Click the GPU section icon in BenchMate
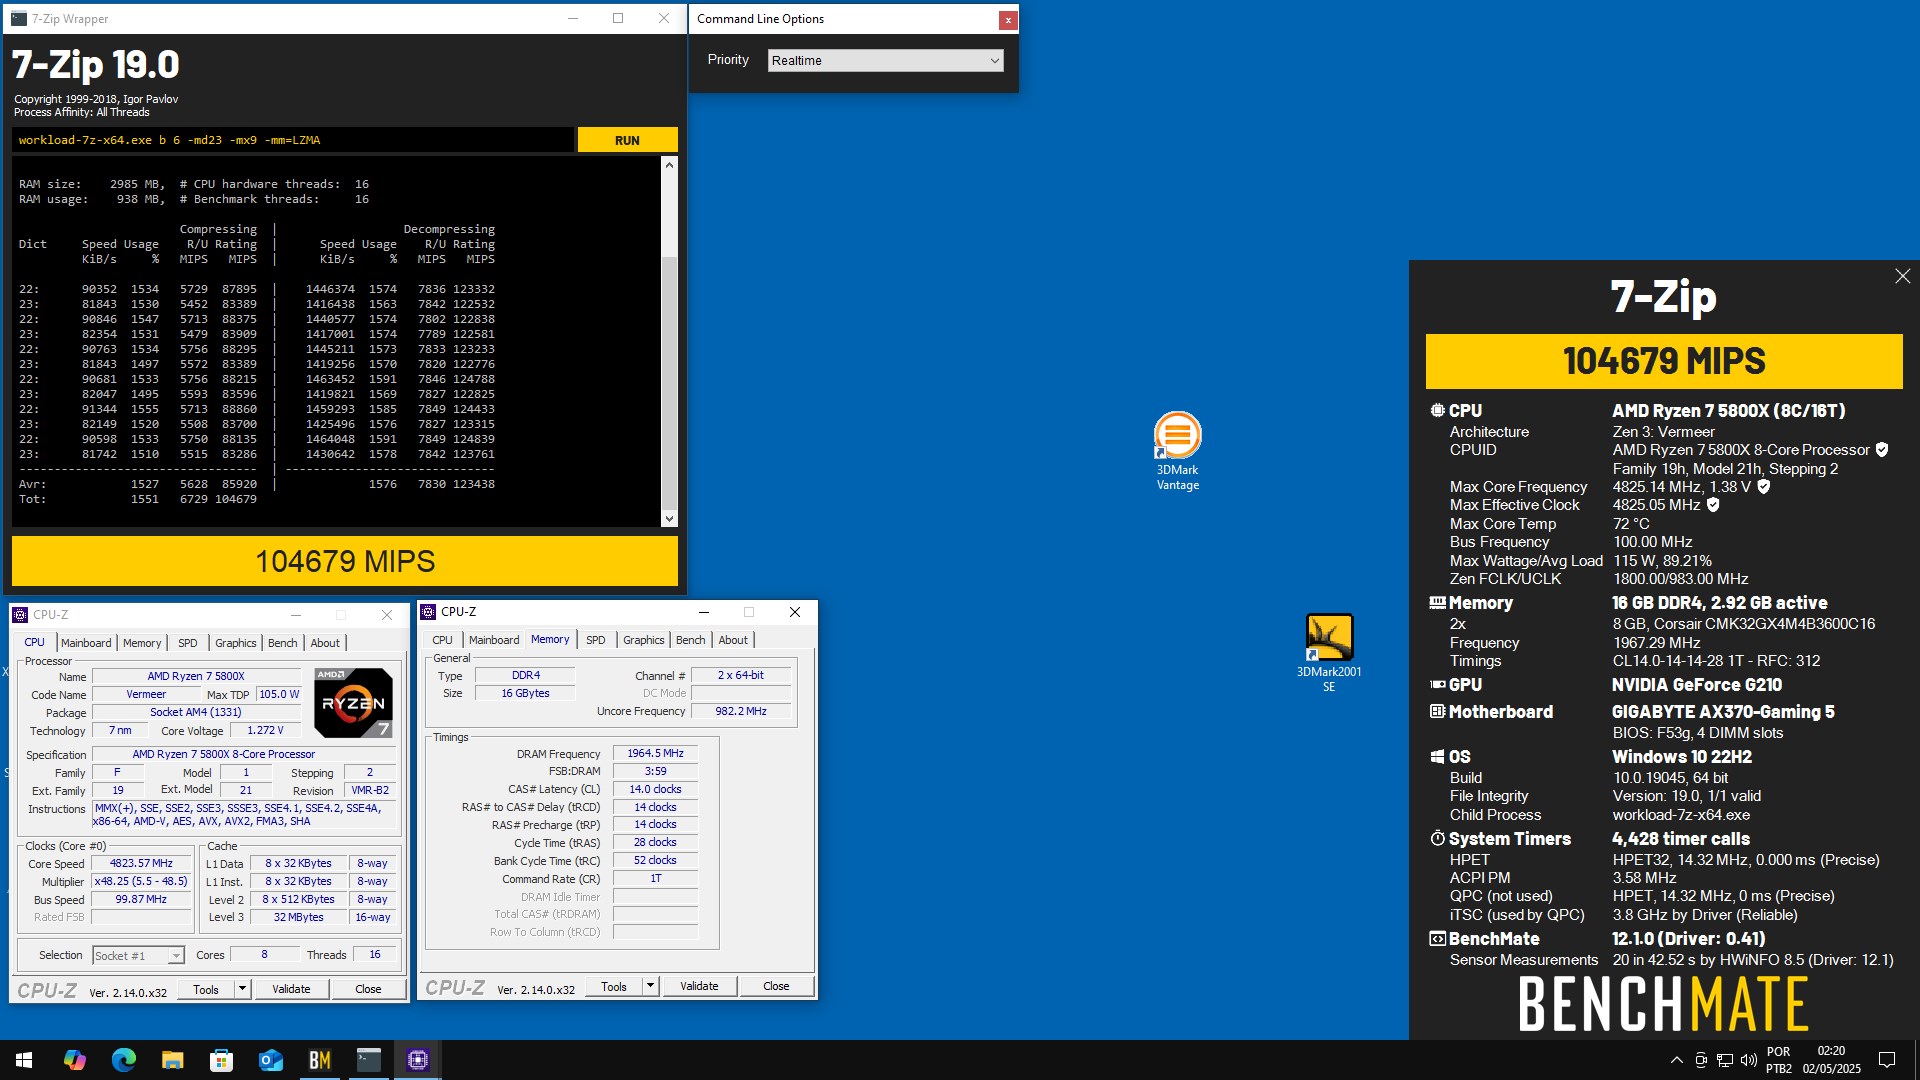 [1437, 685]
